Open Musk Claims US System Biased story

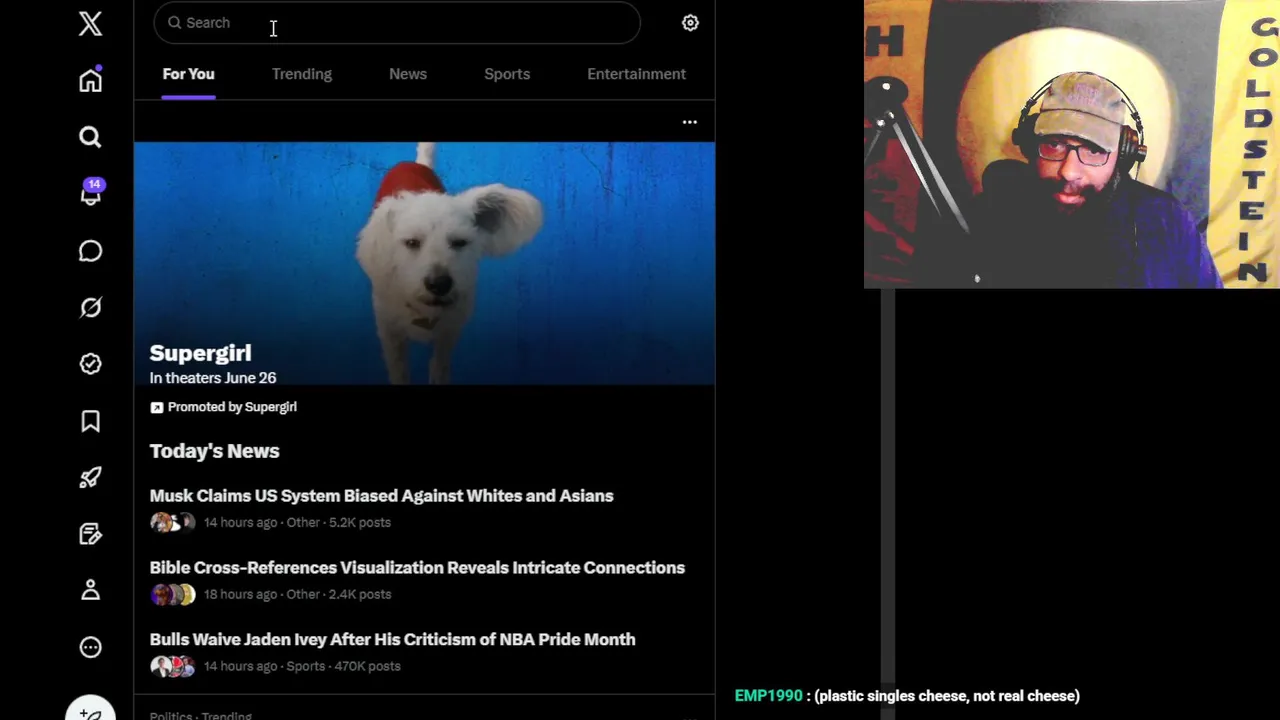point(381,496)
